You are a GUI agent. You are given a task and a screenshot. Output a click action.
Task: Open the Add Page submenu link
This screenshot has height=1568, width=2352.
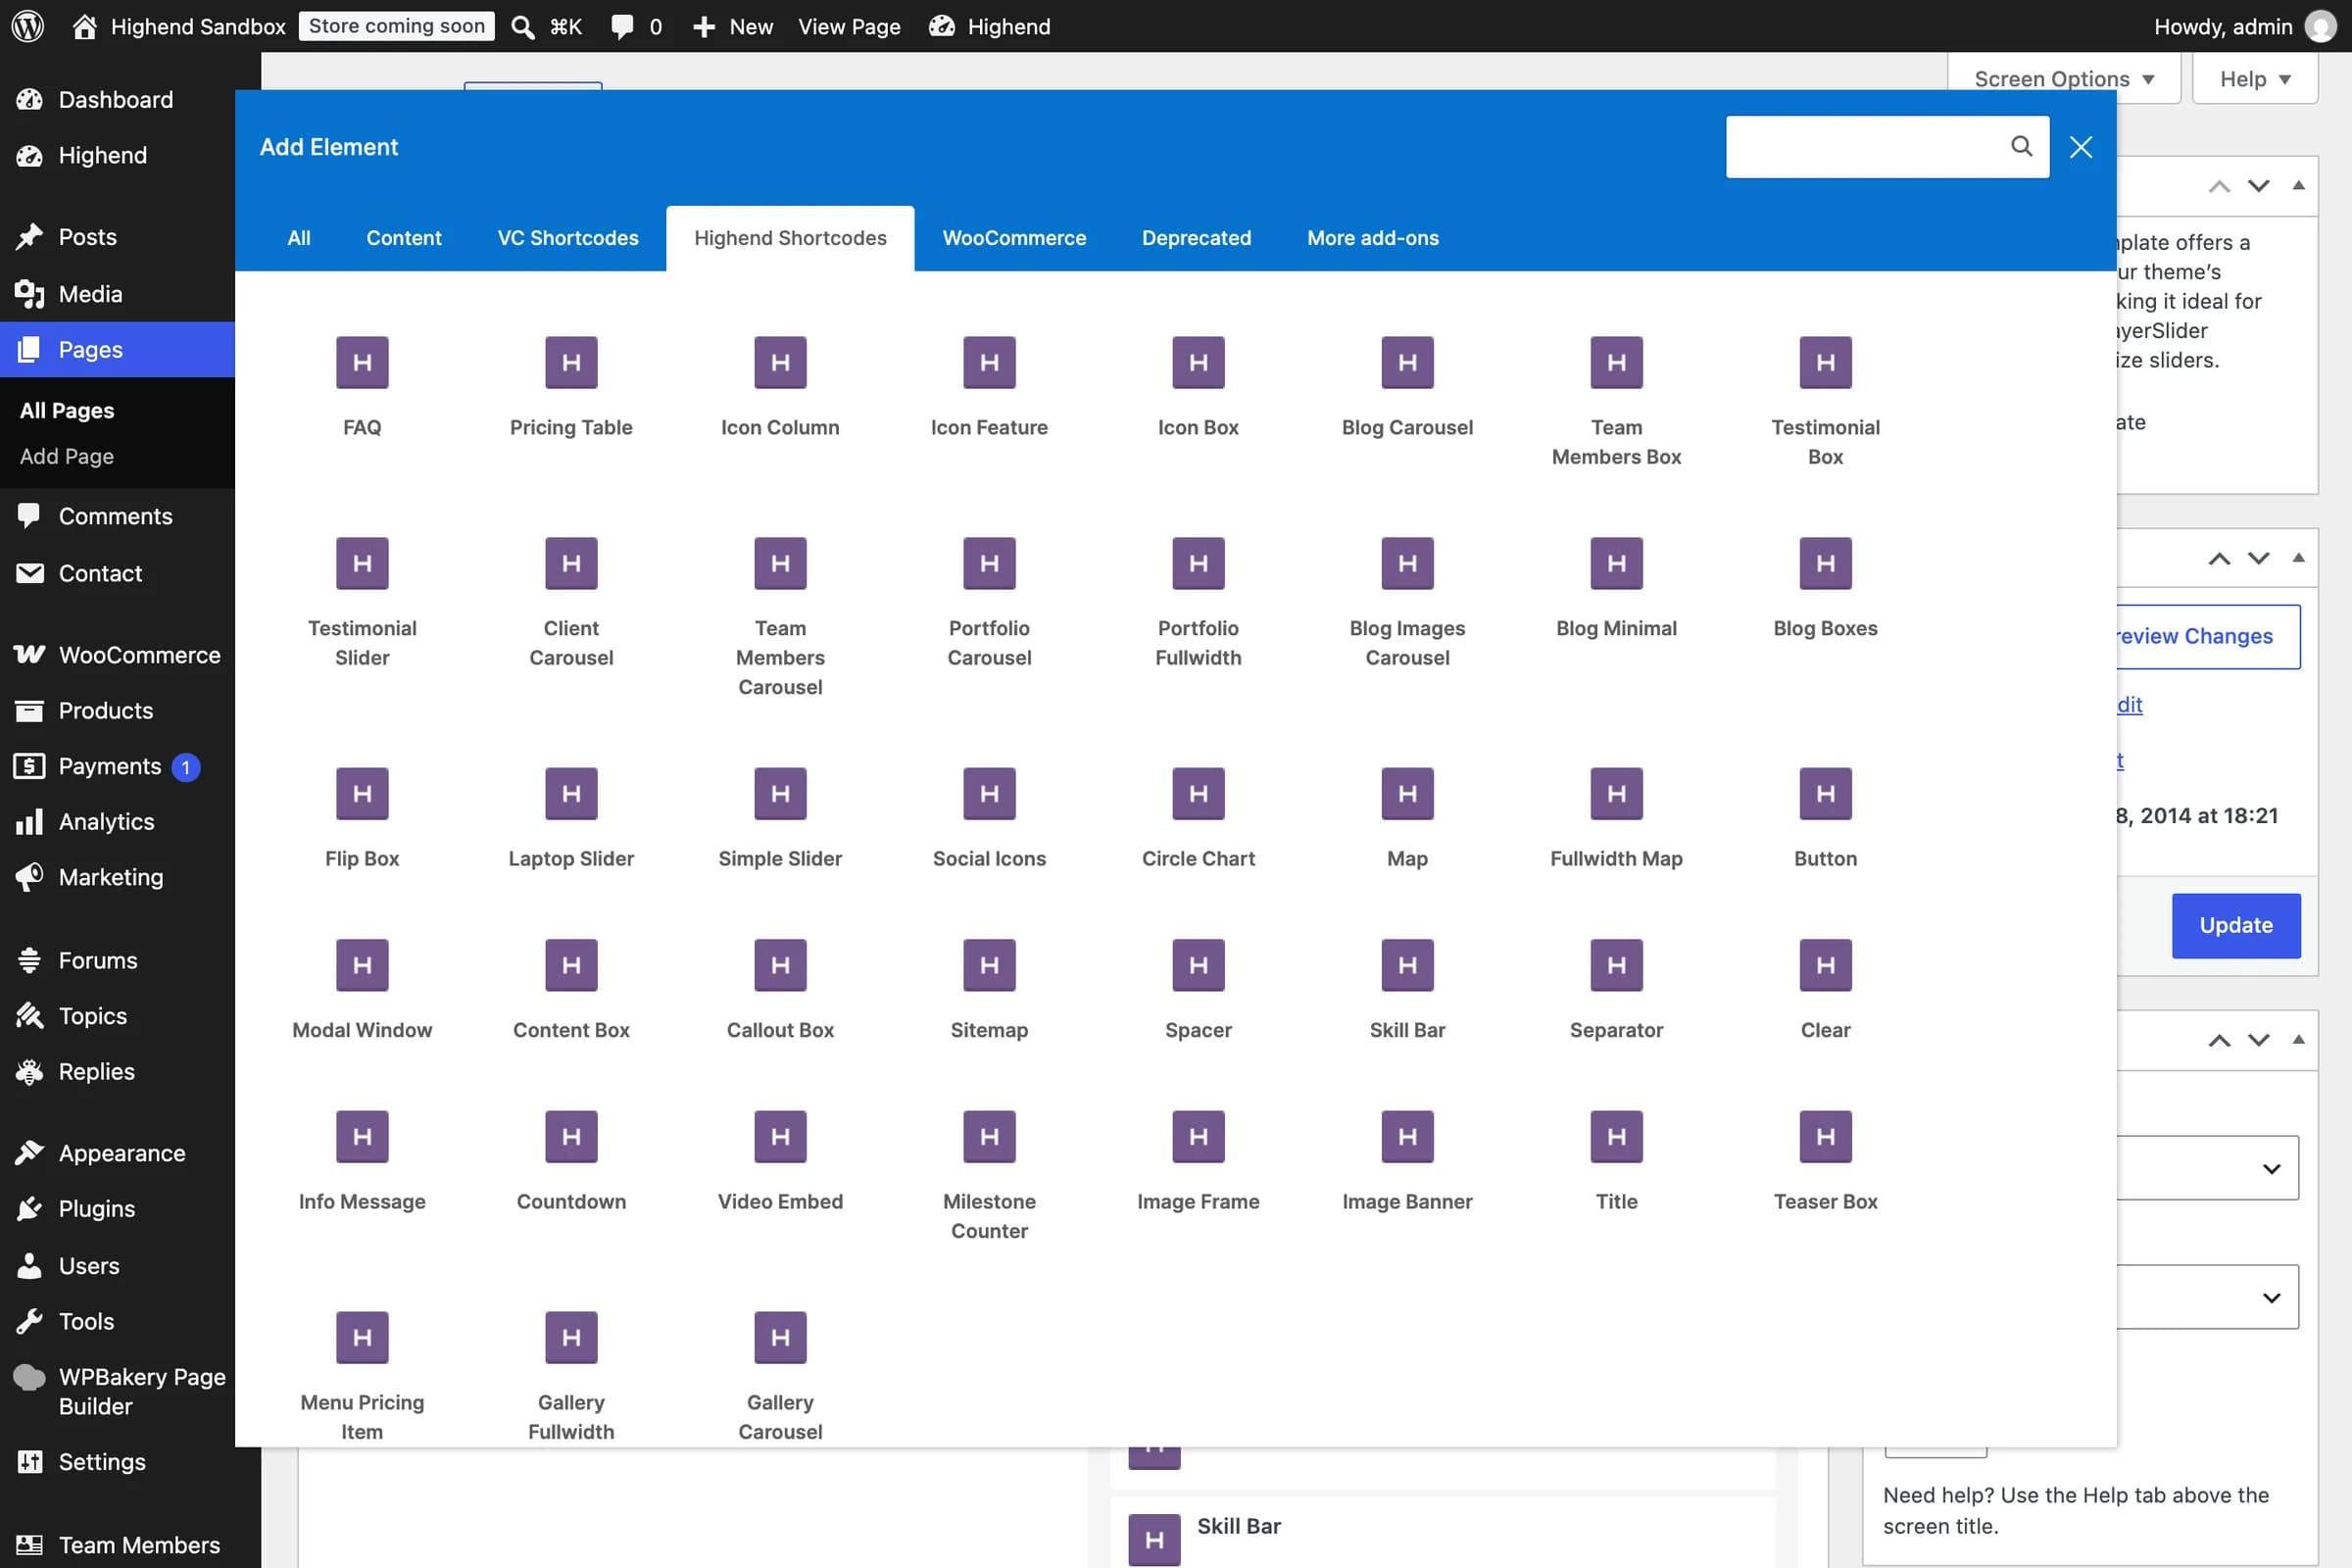[x=67, y=456]
